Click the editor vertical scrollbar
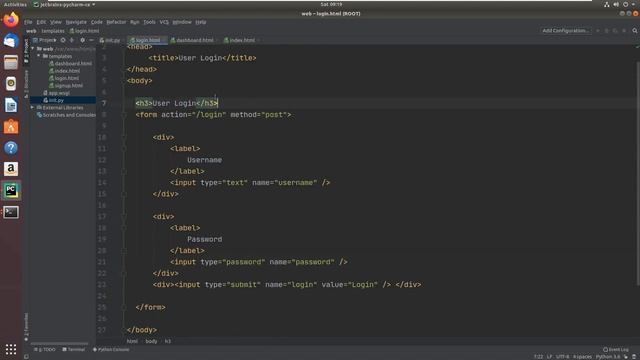This screenshot has height=360, width=640. click(638, 173)
